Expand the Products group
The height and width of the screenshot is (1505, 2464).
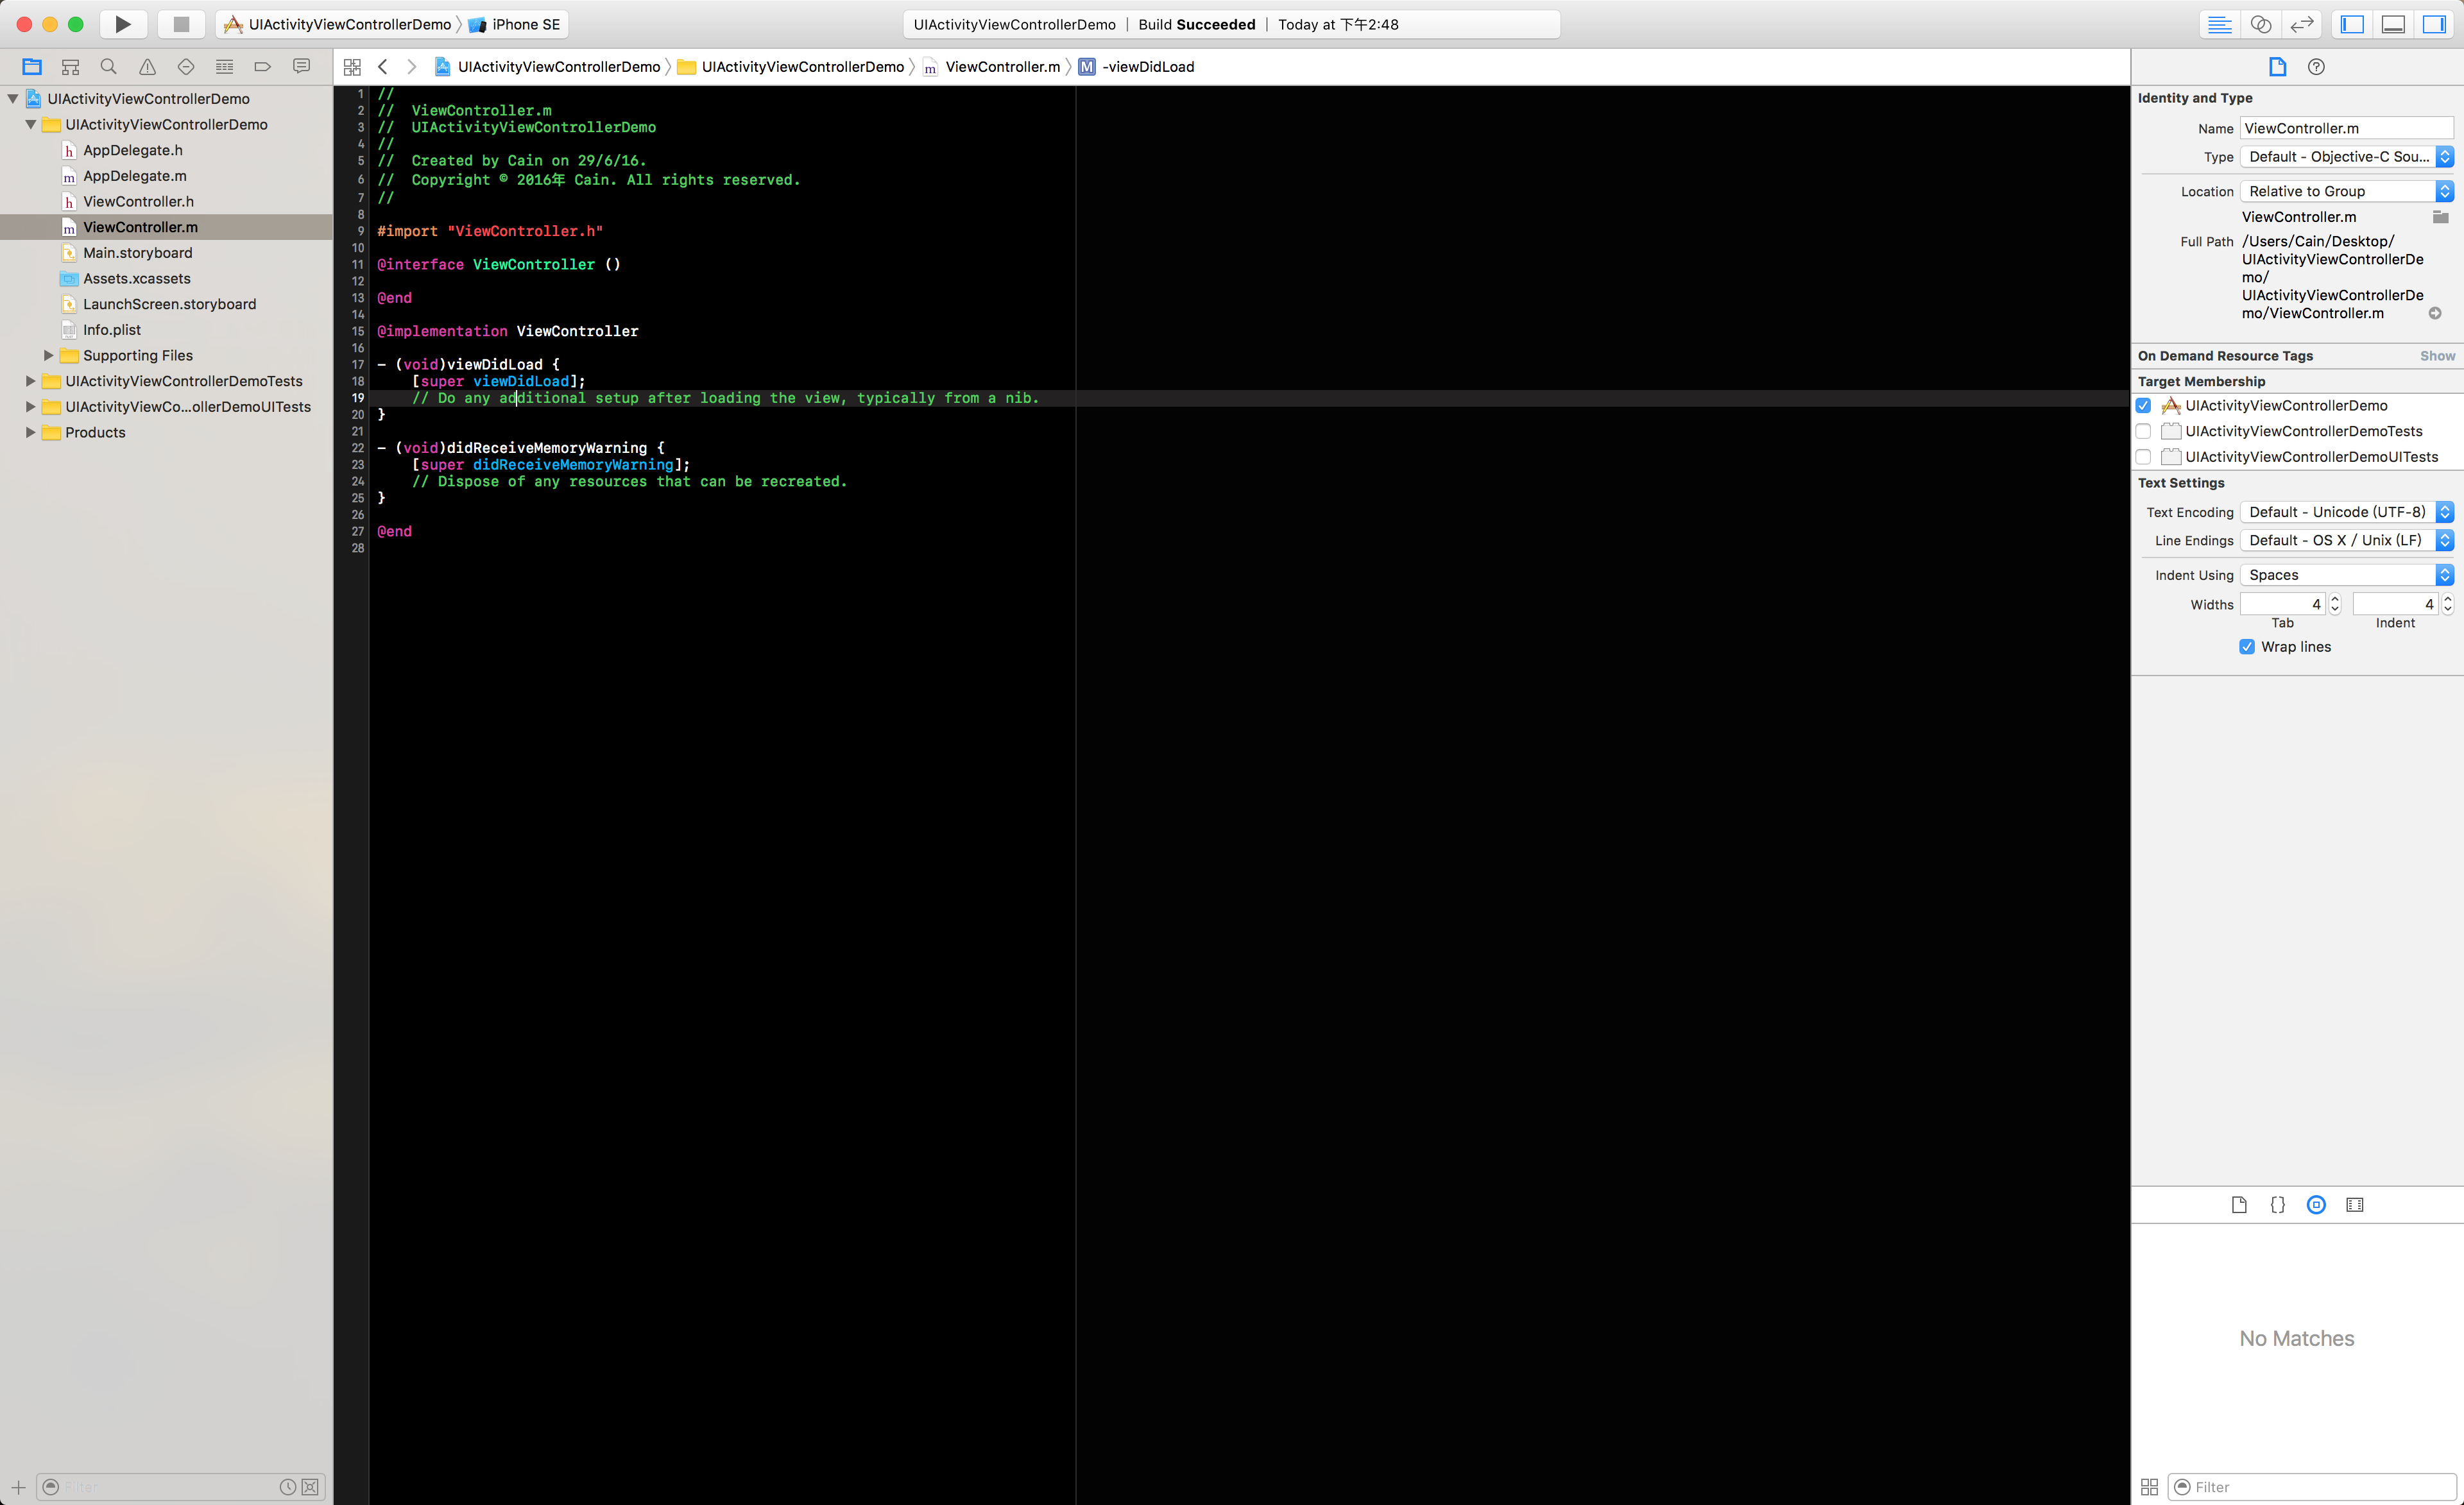30,433
